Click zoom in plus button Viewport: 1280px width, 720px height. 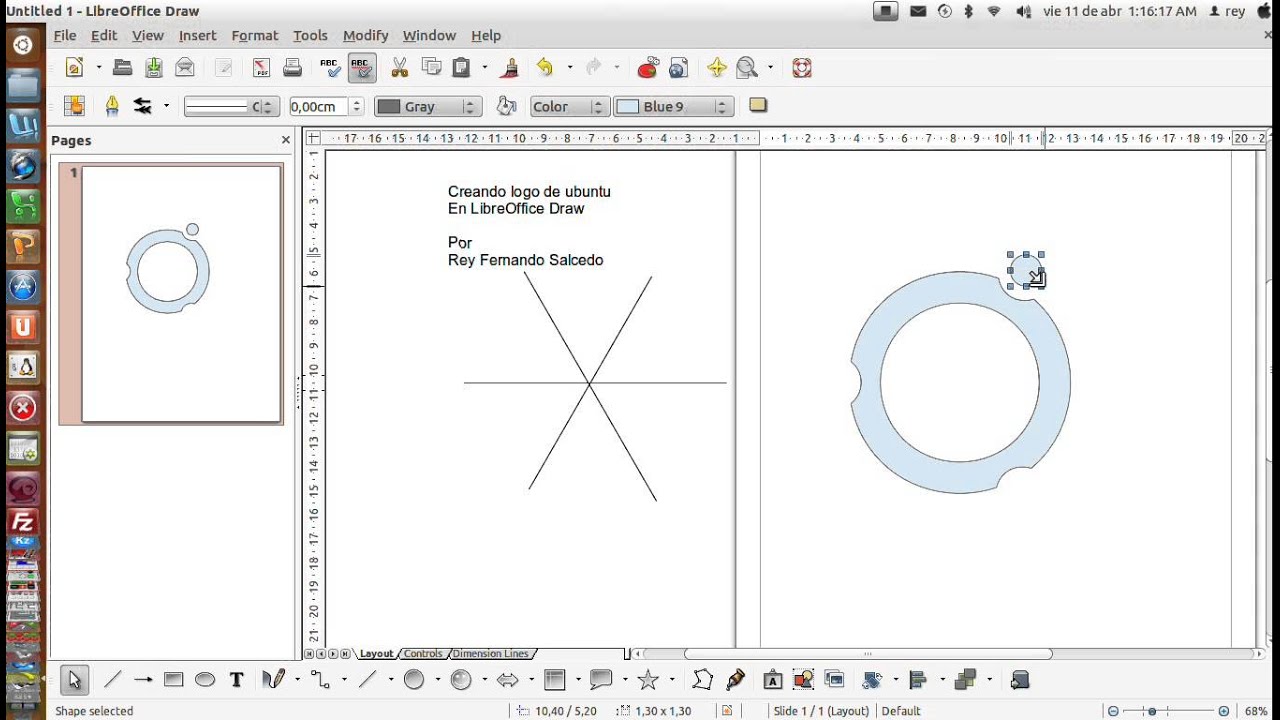tap(1224, 711)
